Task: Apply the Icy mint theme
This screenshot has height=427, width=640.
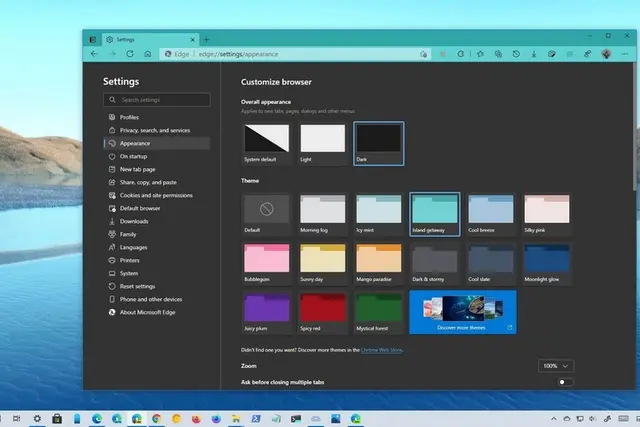Action: click(x=379, y=214)
